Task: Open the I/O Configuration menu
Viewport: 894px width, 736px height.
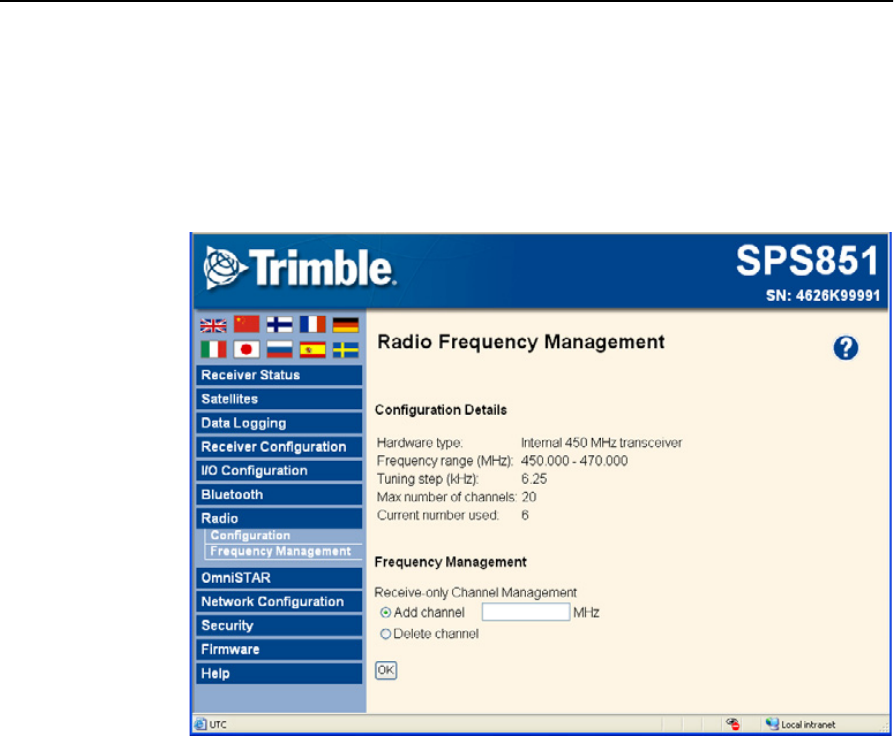Action: point(279,471)
